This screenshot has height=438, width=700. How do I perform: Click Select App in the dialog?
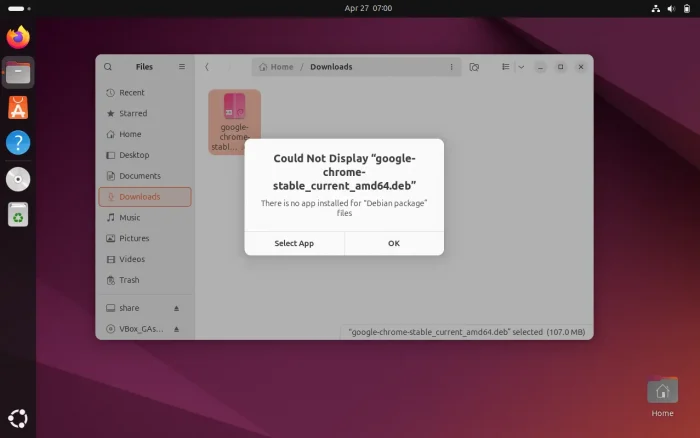coord(294,243)
